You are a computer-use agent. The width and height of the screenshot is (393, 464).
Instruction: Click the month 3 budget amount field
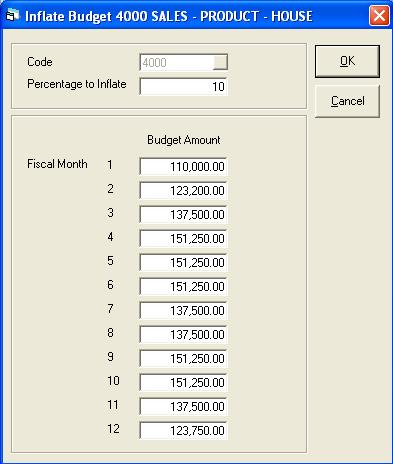click(x=183, y=214)
